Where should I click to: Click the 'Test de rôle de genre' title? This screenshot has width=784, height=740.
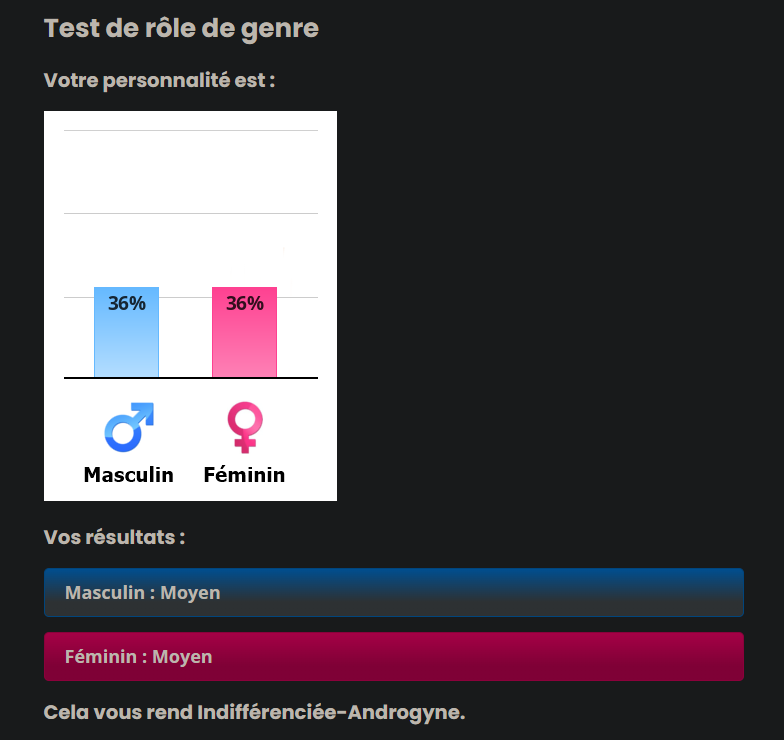click(181, 28)
